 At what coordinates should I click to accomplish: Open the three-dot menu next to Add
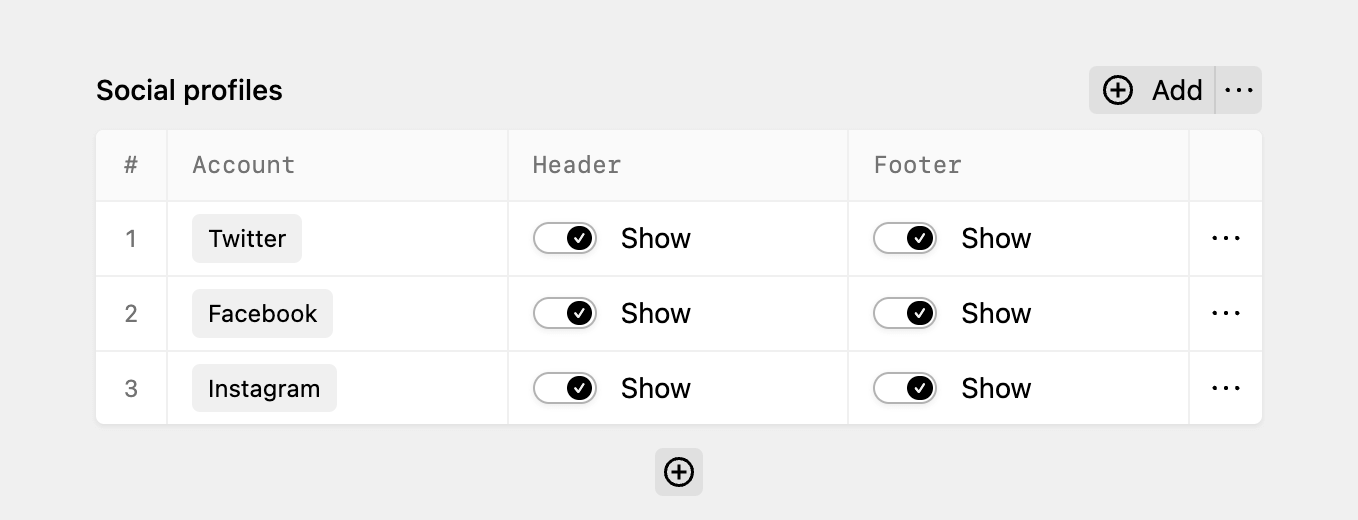click(1239, 90)
